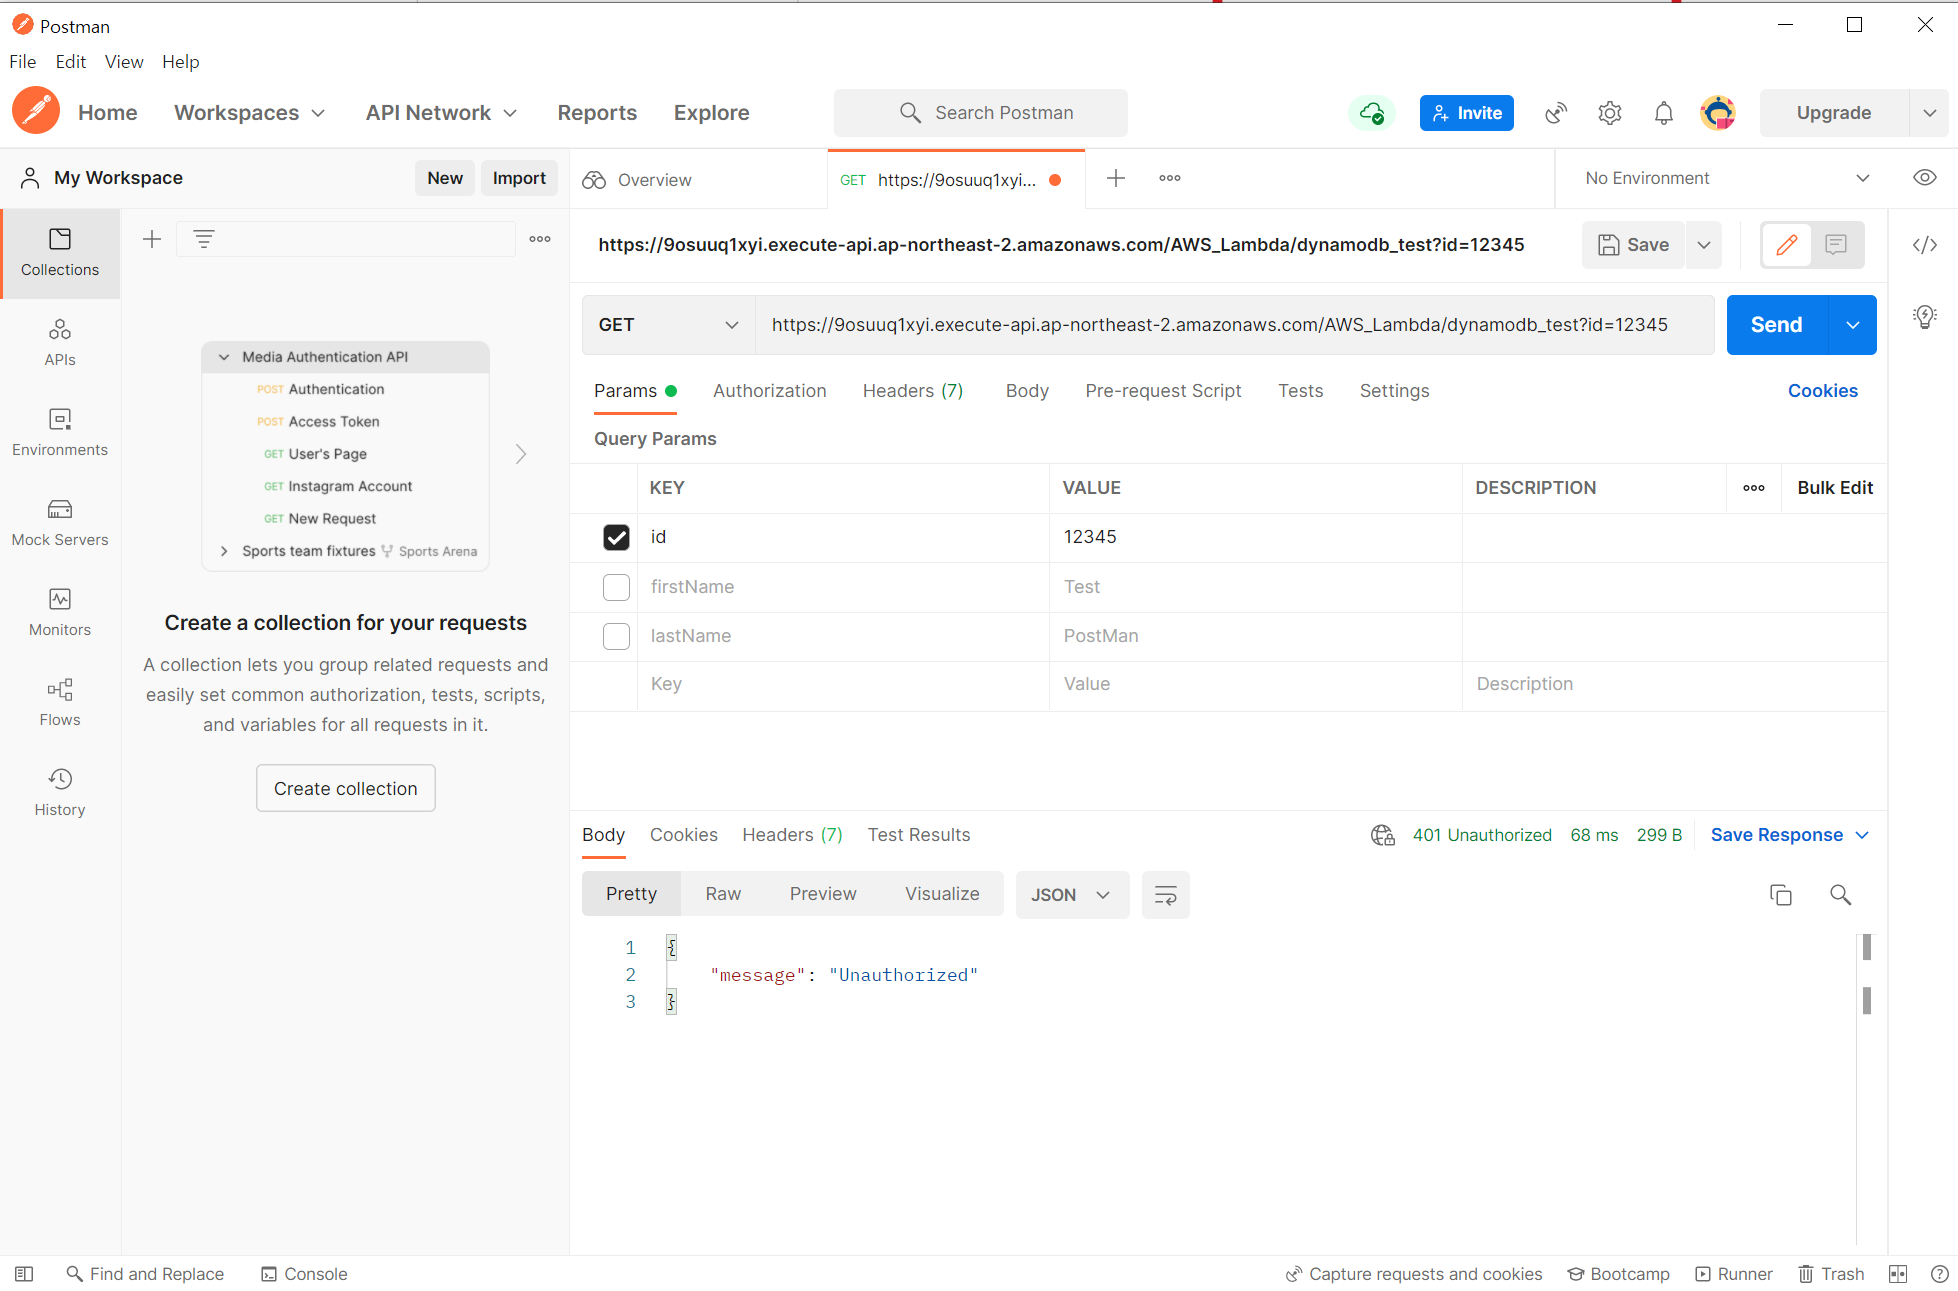The image size is (1958, 1291).
Task: Open History in the sidebar
Action: tap(60, 793)
